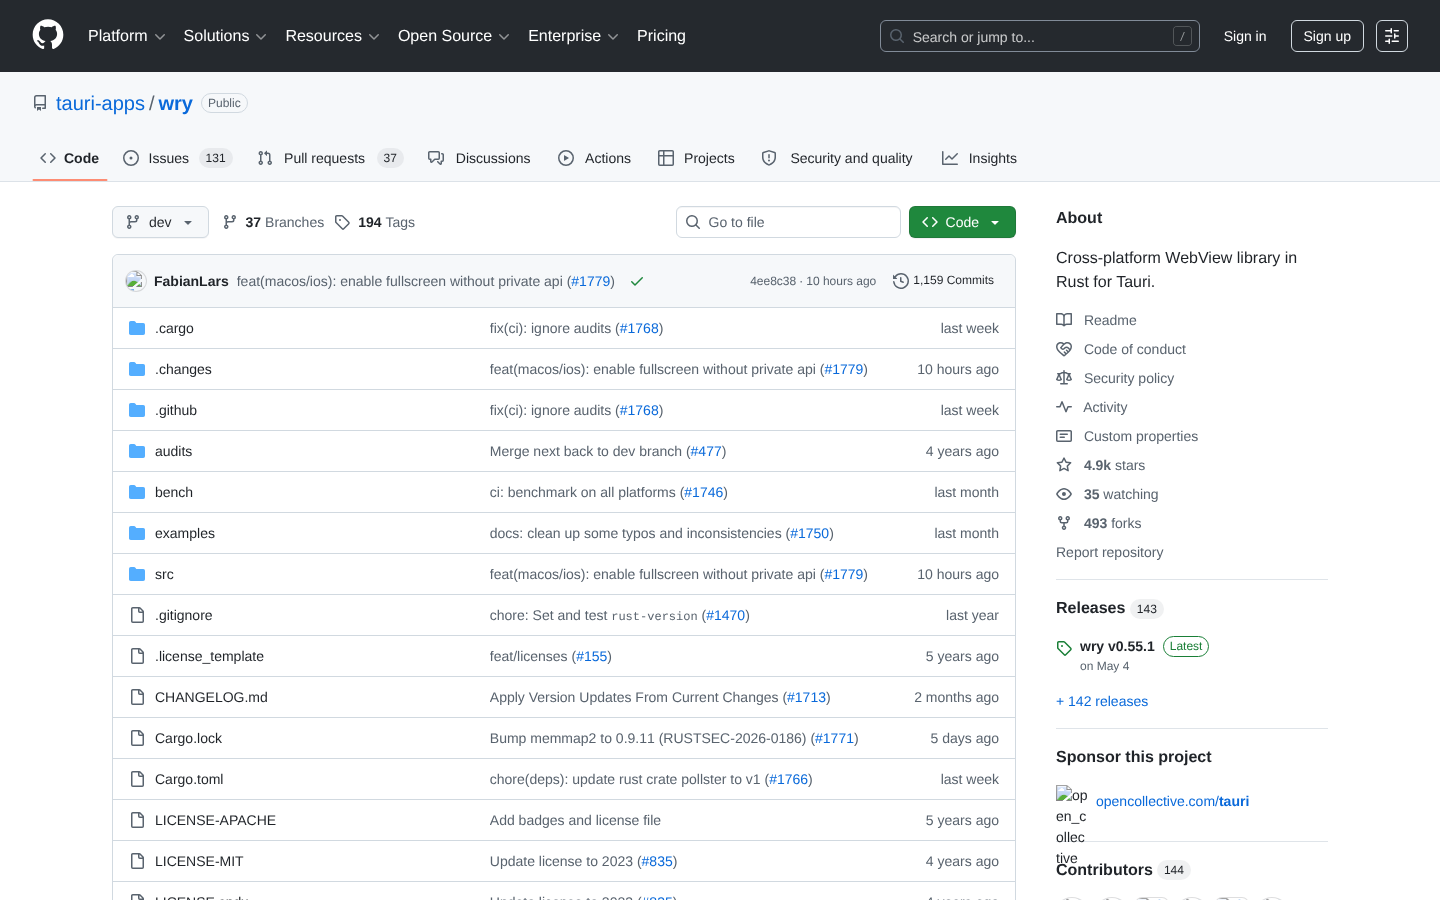Open the GitHub homepage logo
Viewport: 1440px width, 900px height.
48,36
